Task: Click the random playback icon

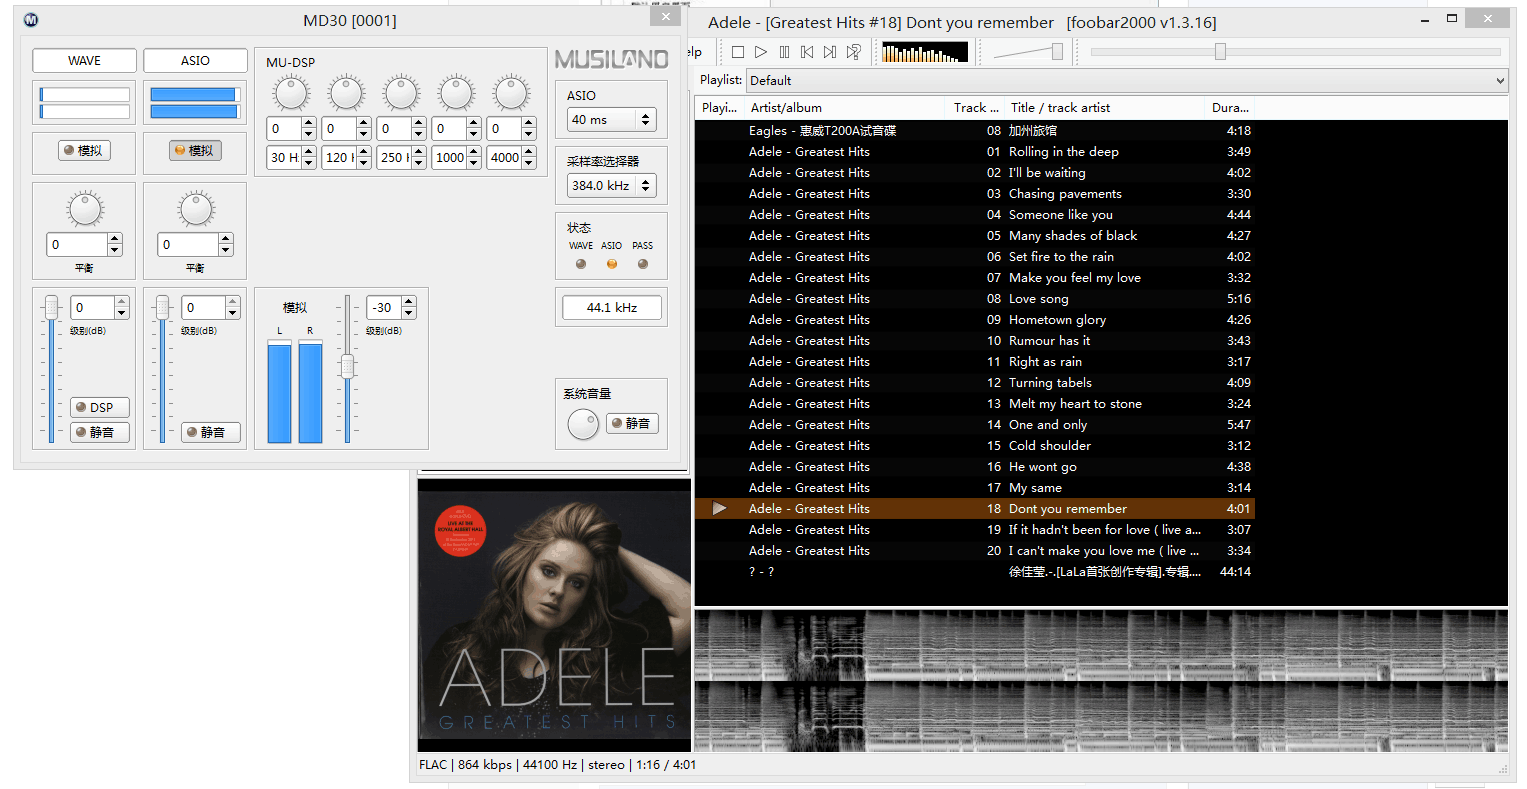Action: coord(854,52)
